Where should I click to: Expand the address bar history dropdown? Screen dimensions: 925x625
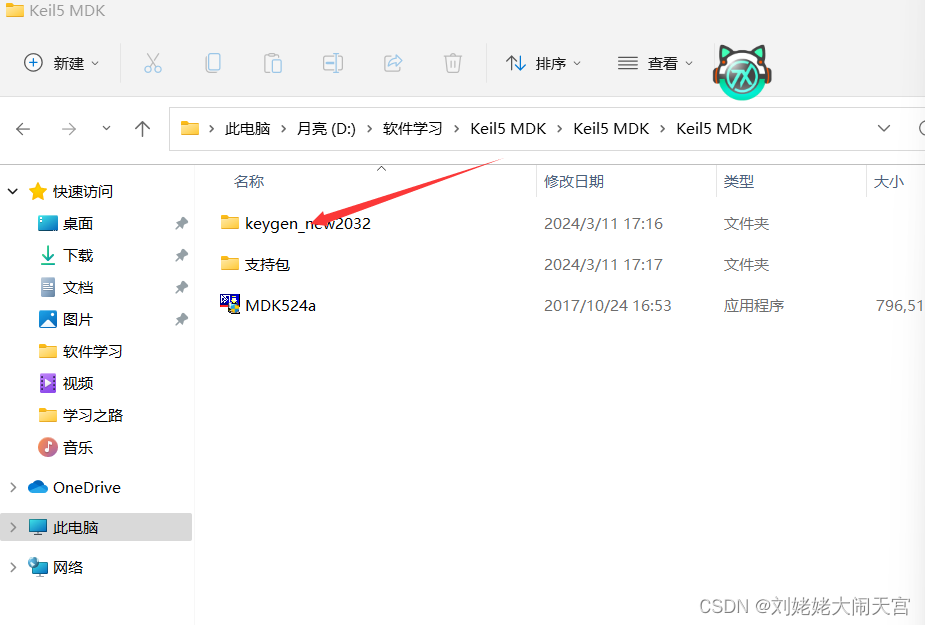pos(884,128)
